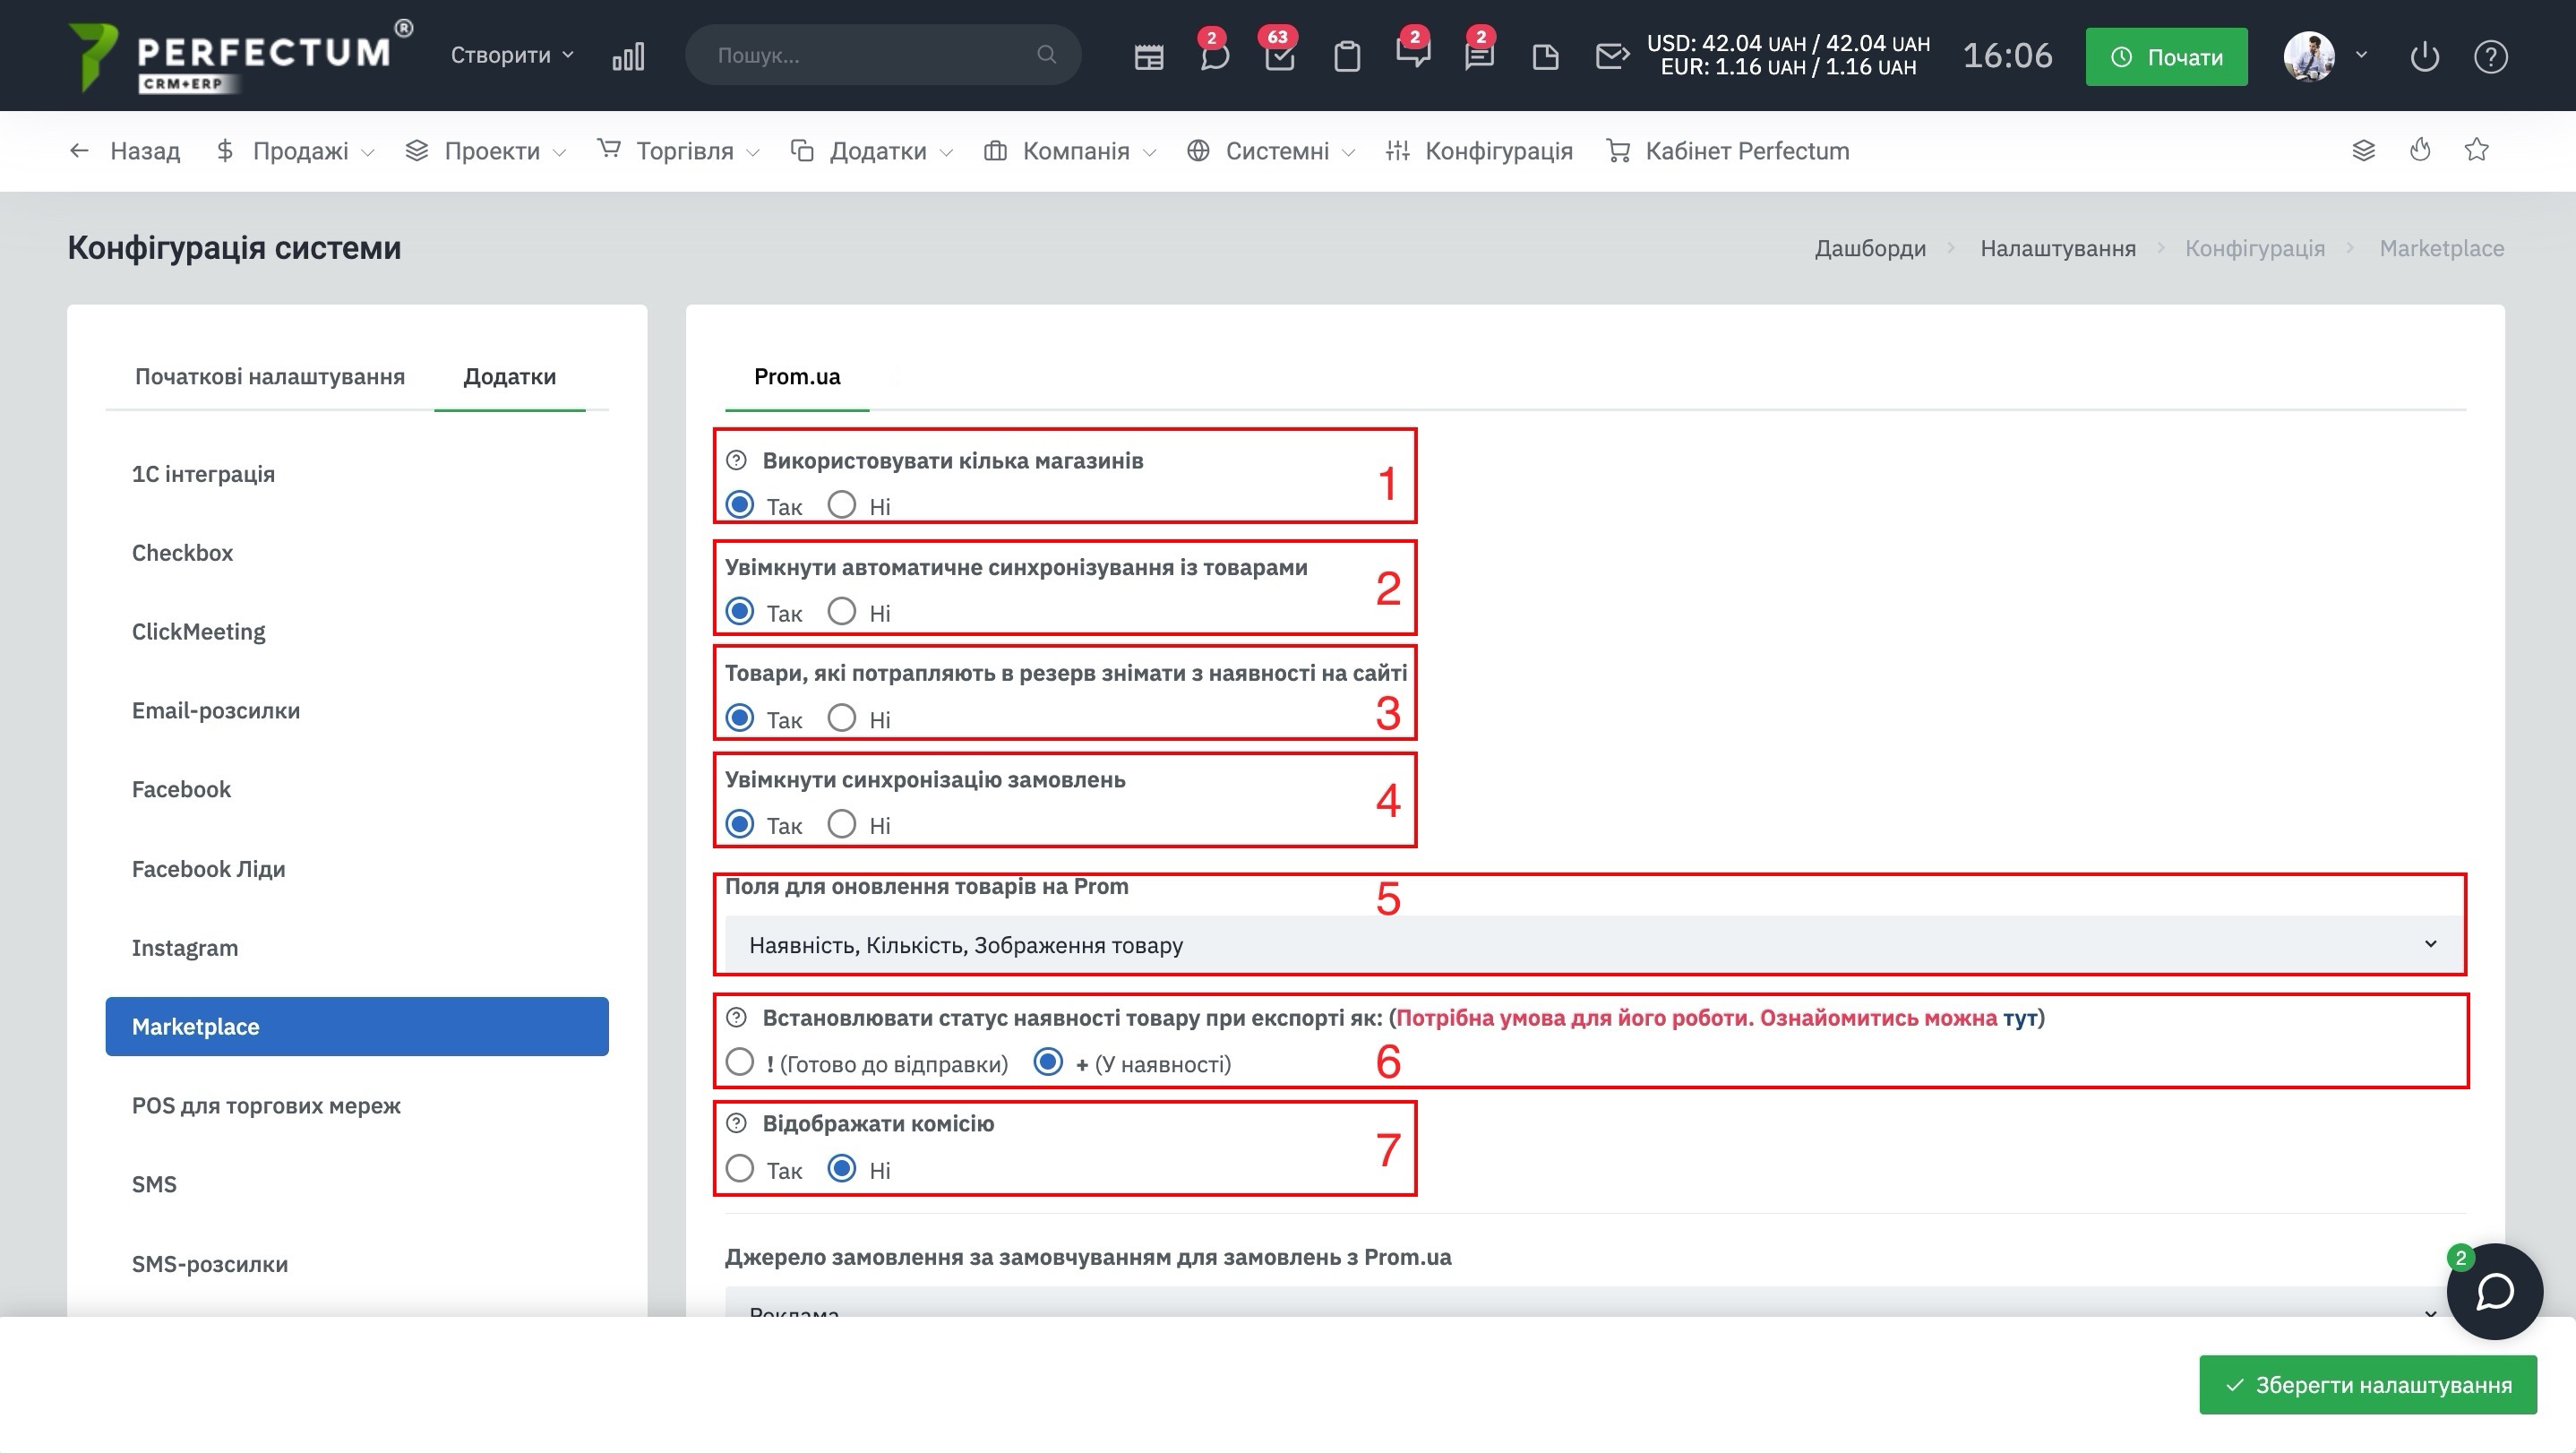Screen dimensions: 2576x1453
Task: Click the Пошук search input field
Action: [870, 55]
